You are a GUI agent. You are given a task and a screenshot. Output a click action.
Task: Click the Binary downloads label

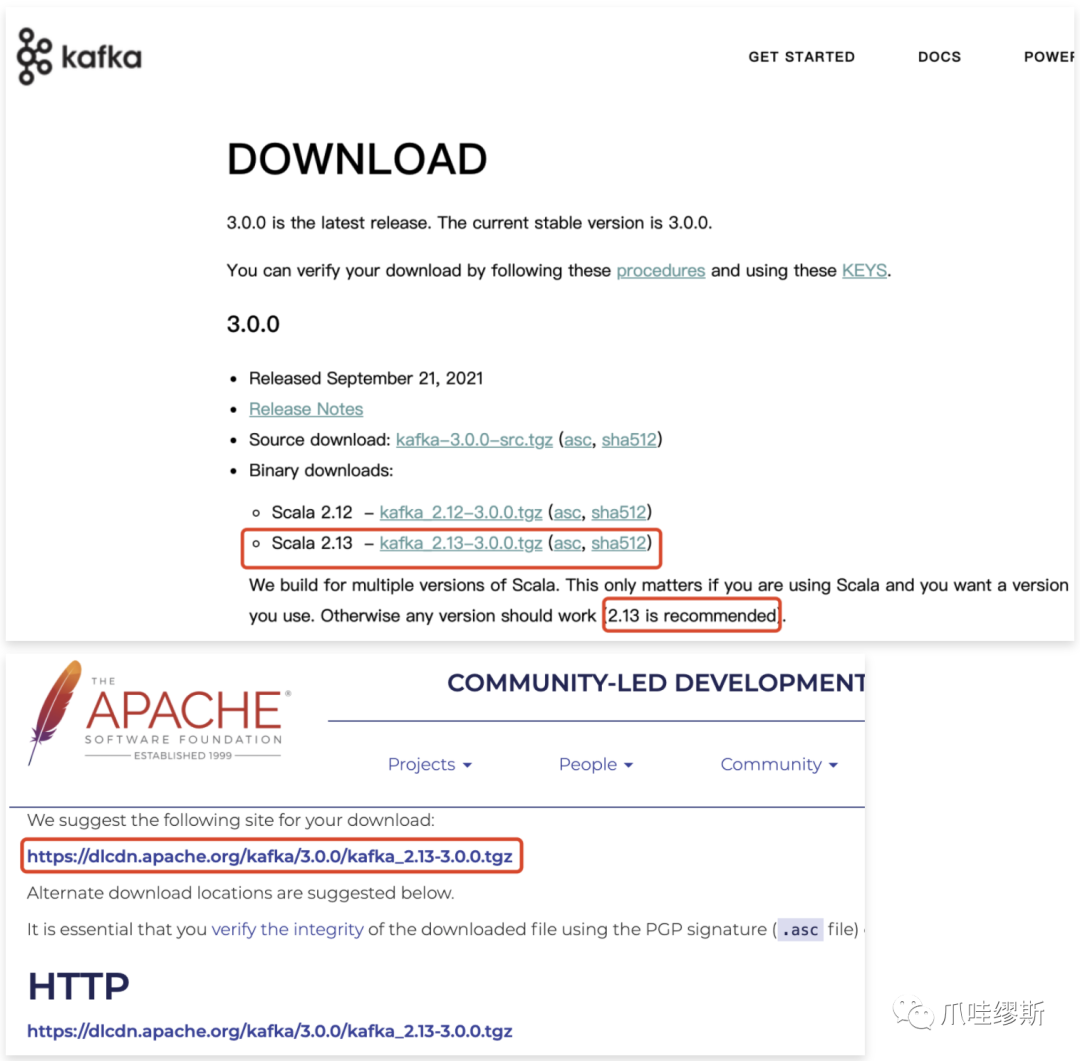tap(321, 471)
